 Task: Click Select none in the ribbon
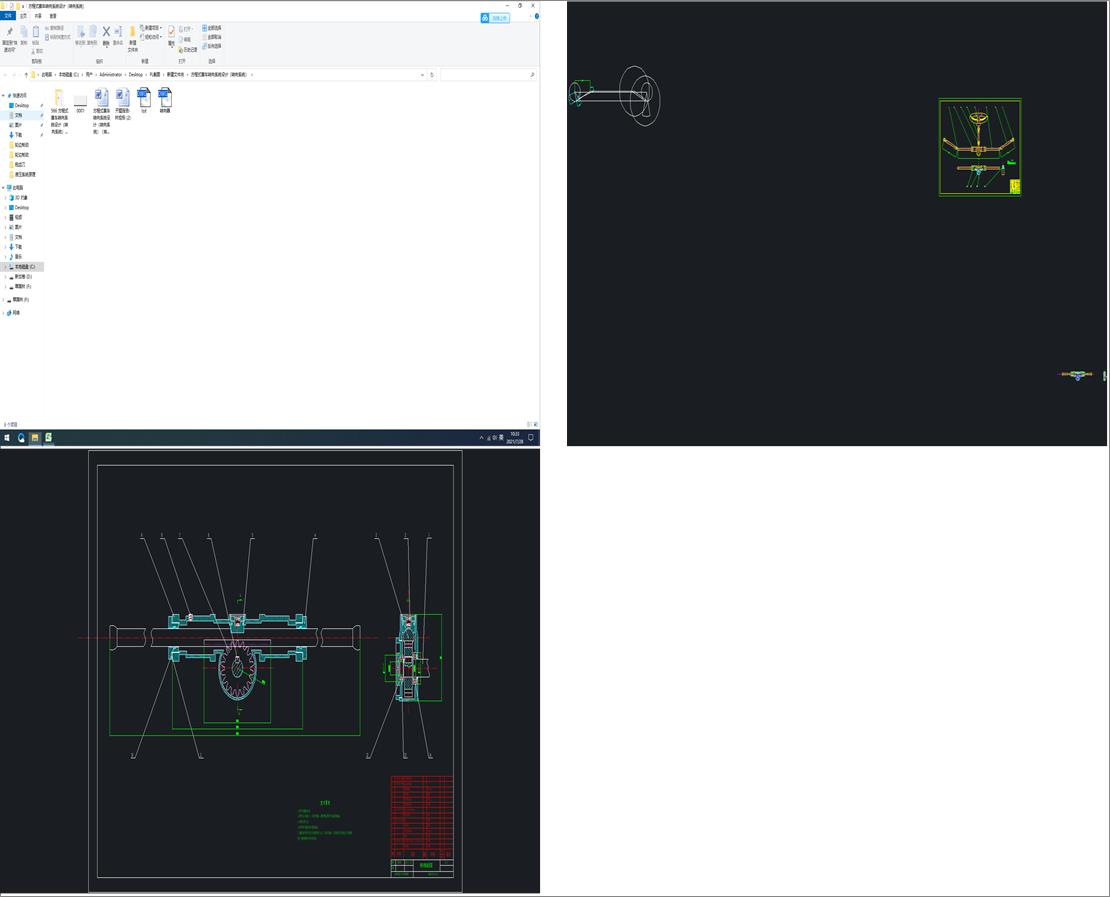pos(212,37)
